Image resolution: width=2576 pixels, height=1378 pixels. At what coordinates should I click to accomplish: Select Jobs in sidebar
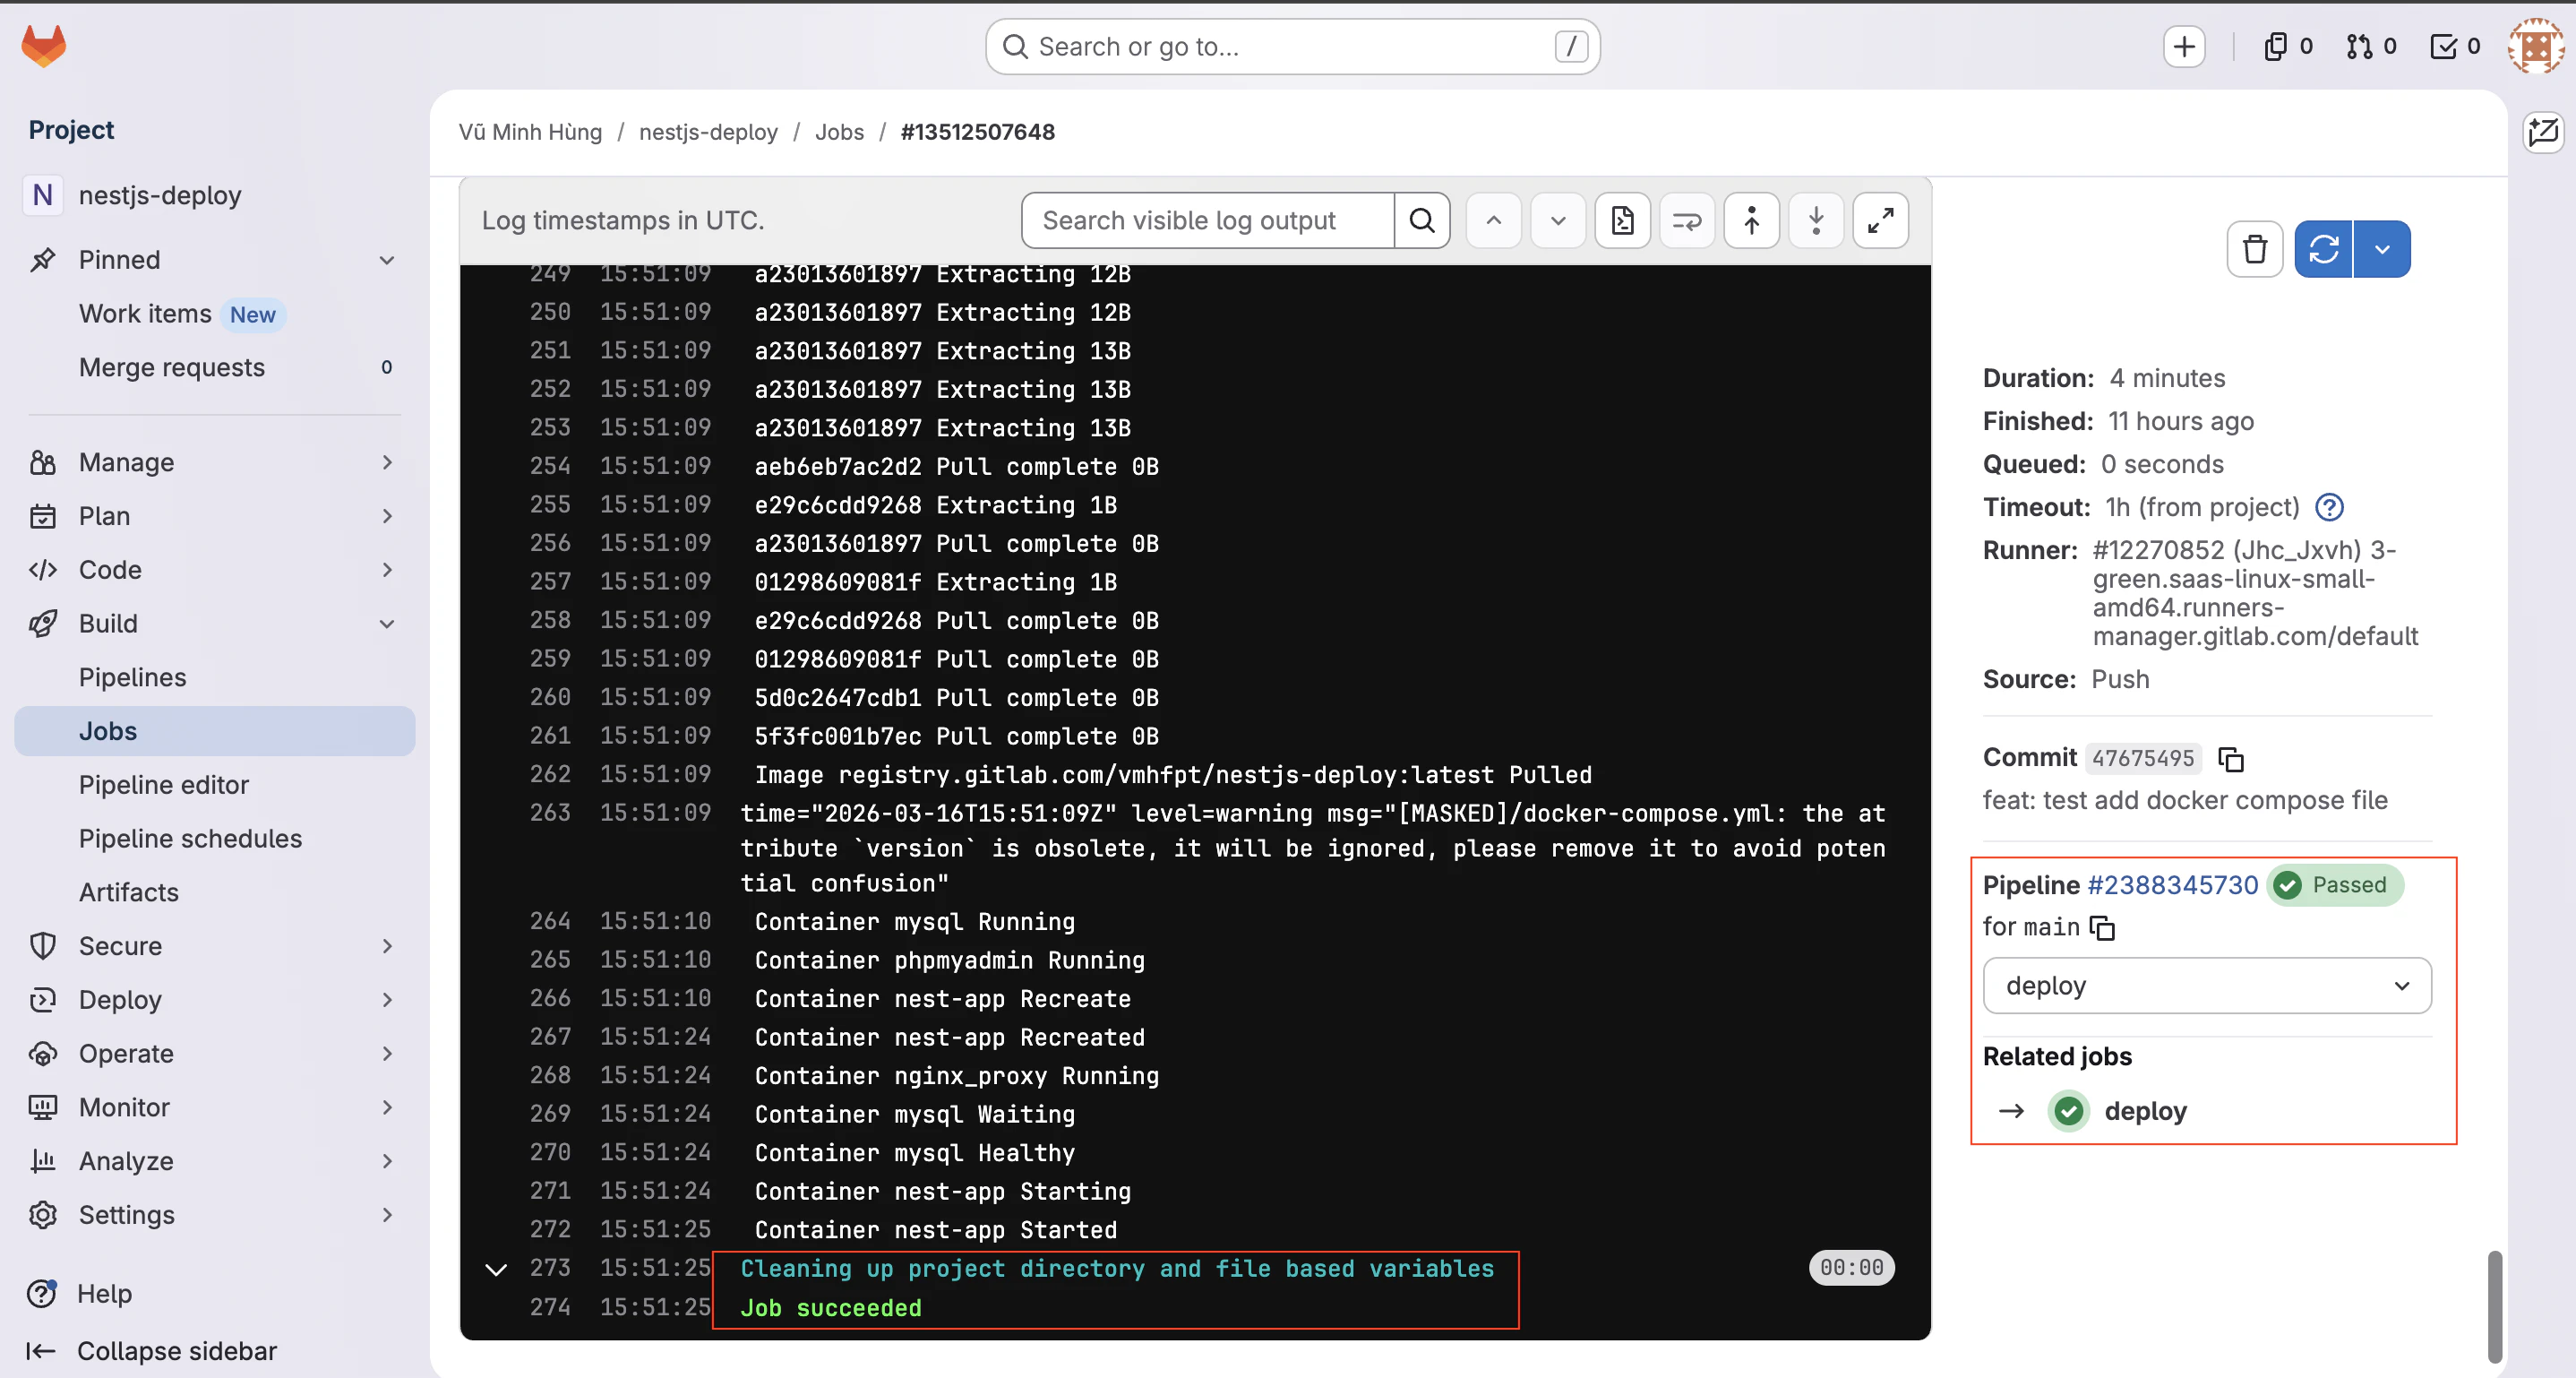tap(214, 731)
